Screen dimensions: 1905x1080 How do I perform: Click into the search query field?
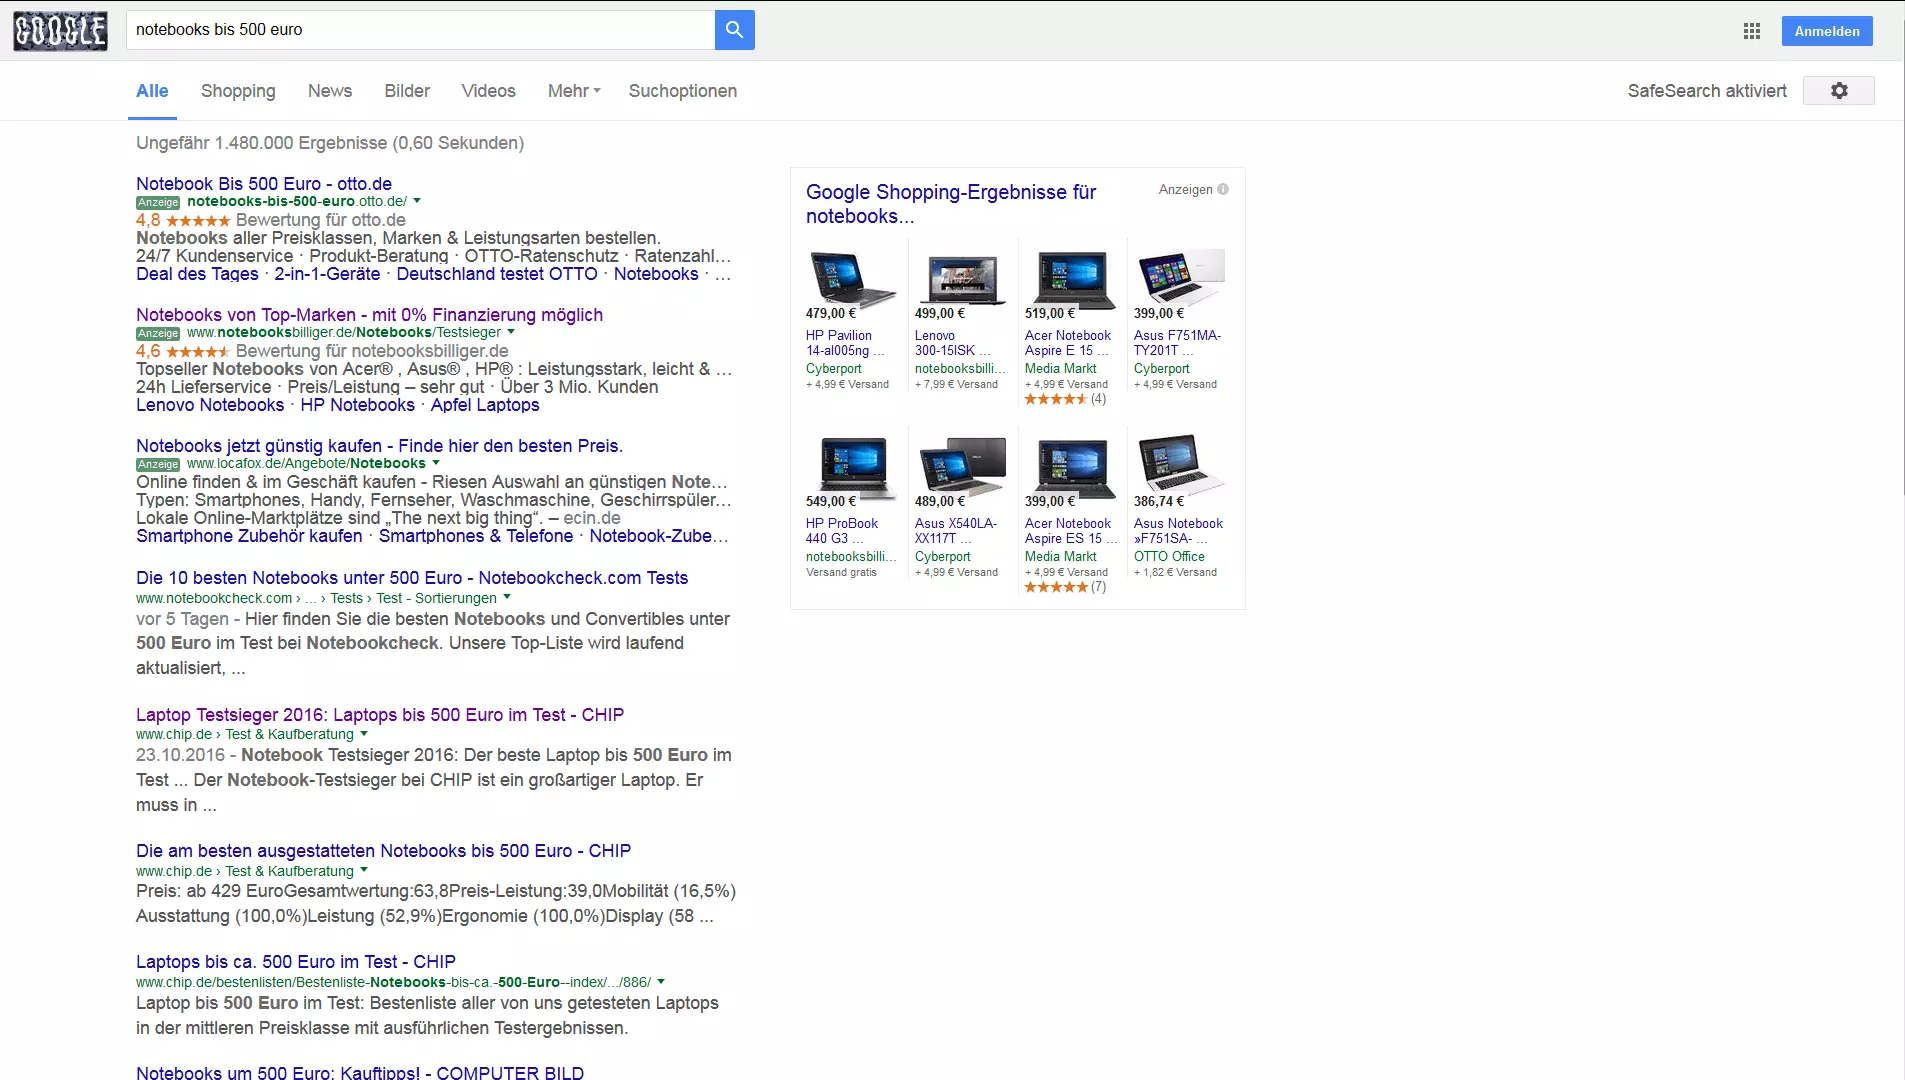420,30
